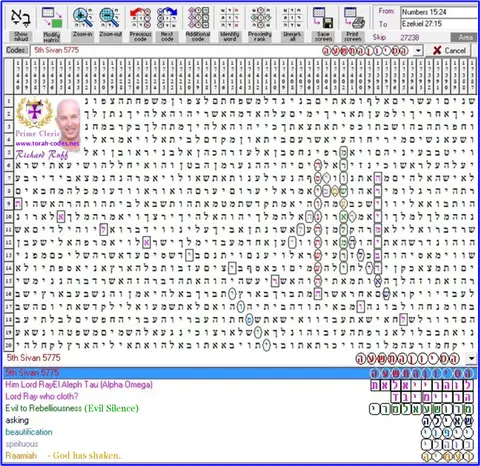Click row number 20 header of matrix
This screenshot has height=466, width=480.
point(9,345)
